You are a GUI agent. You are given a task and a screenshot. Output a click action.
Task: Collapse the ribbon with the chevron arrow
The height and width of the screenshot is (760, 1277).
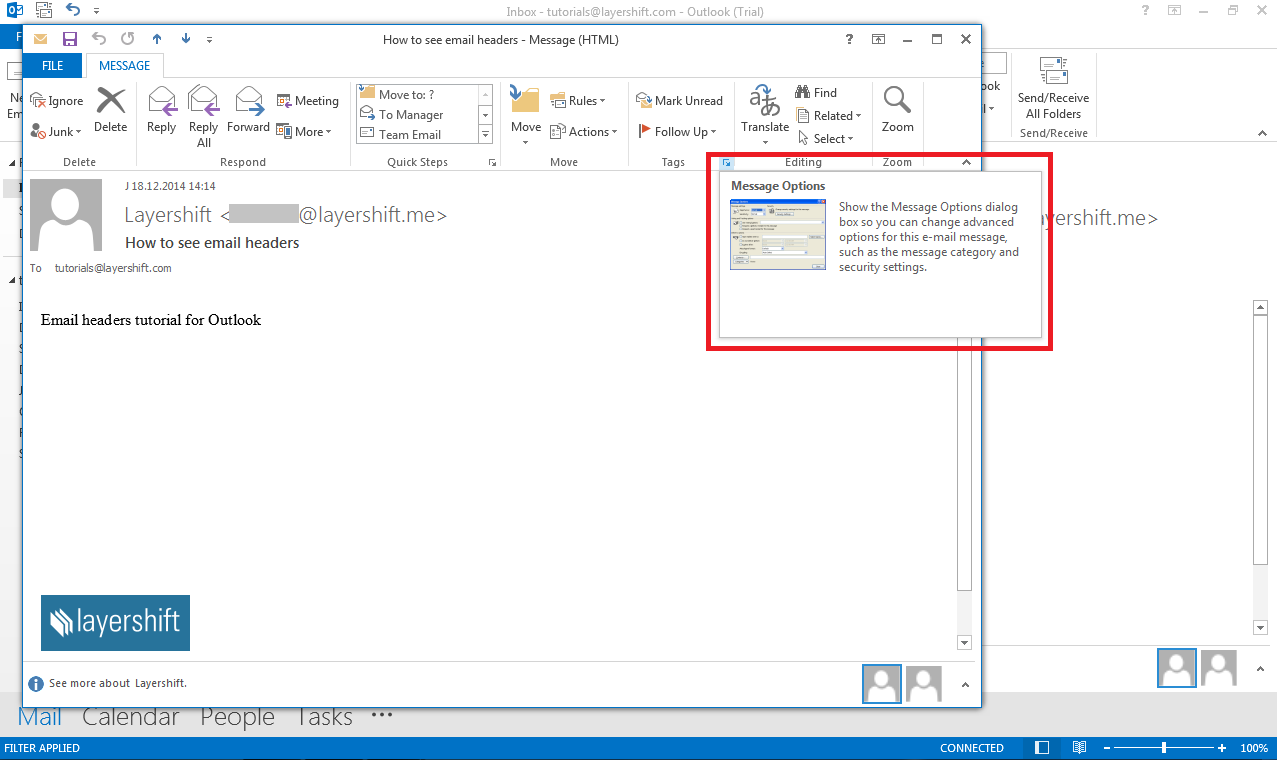(x=966, y=161)
